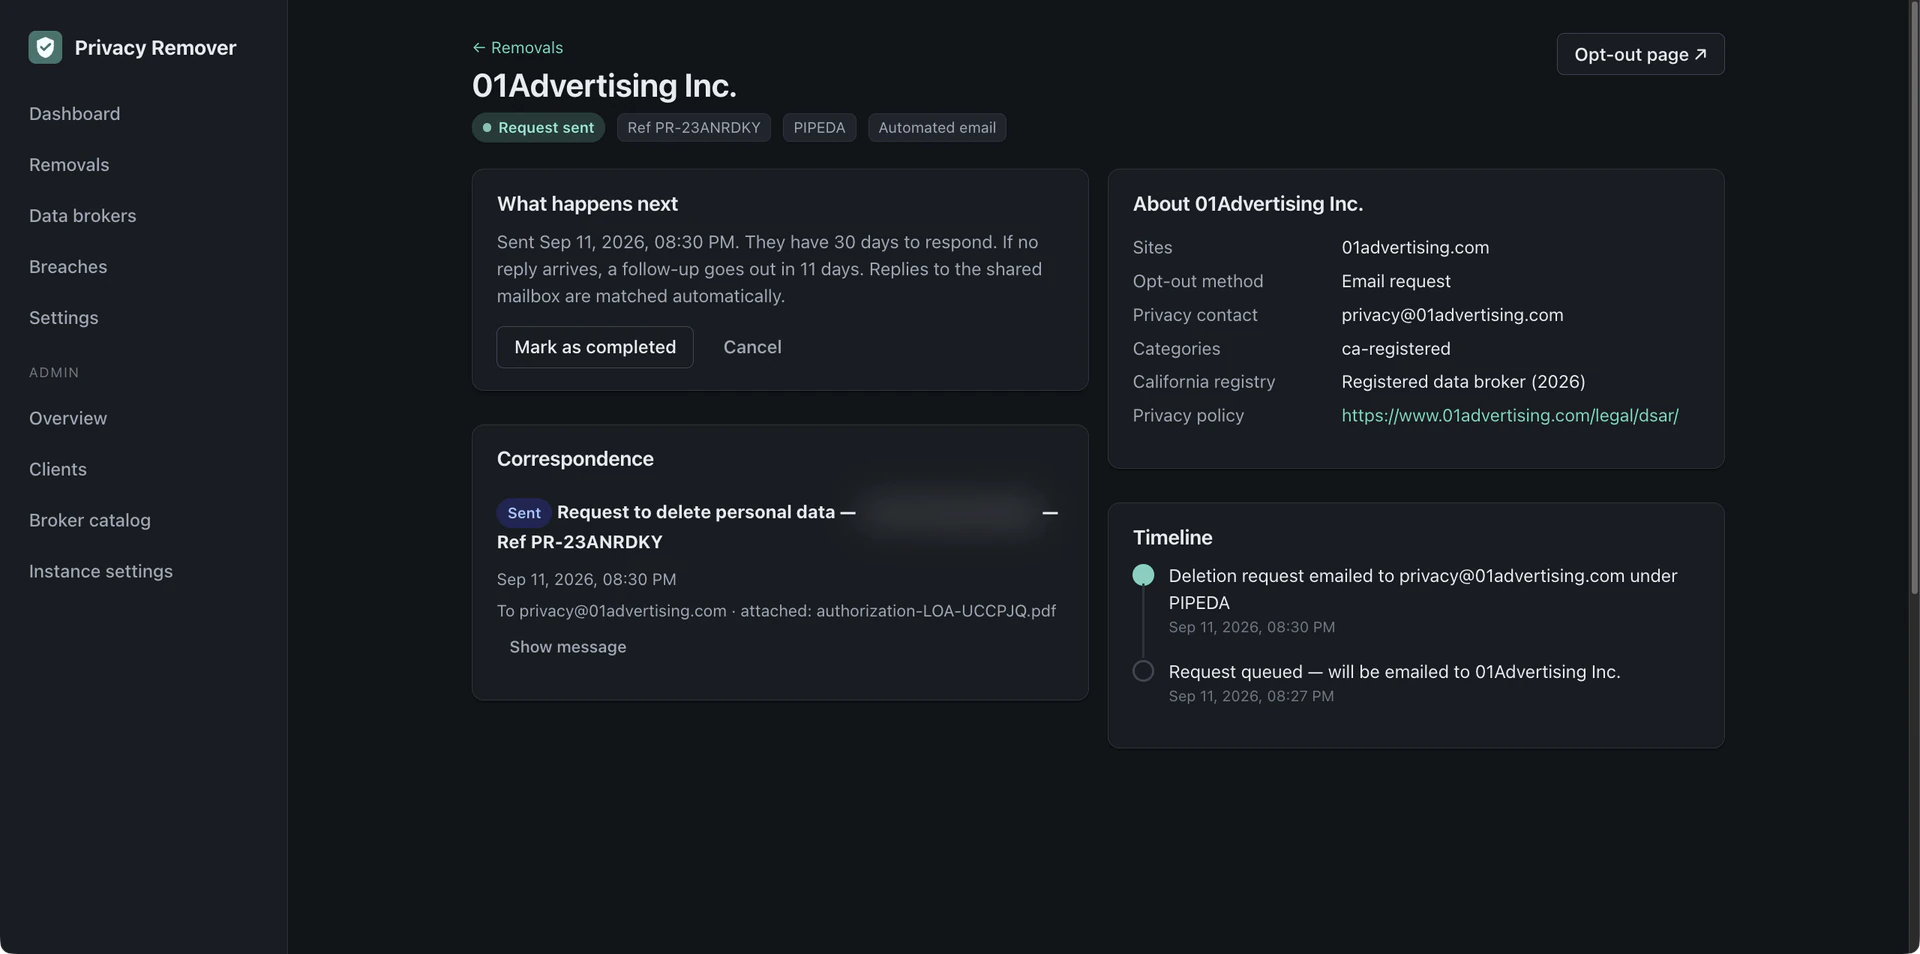Open the Broker catalog

(90, 520)
